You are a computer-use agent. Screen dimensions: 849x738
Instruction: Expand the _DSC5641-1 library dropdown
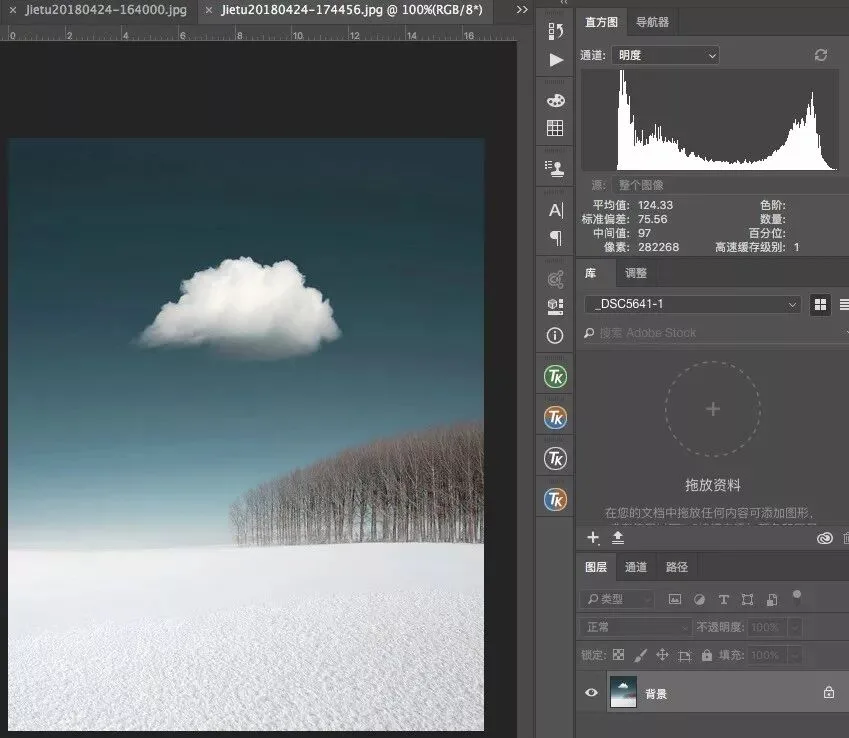pyautogui.click(x=693, y=304)
